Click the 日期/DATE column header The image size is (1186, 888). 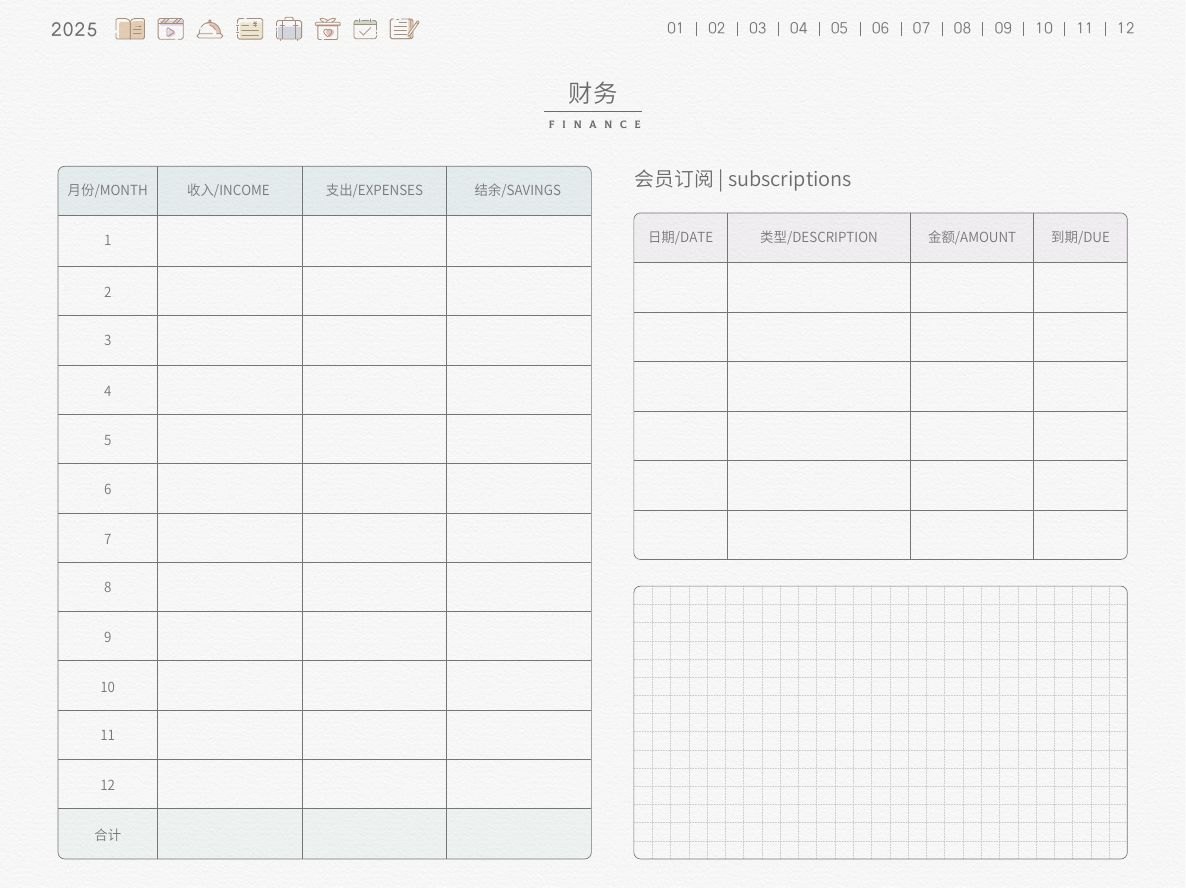(x=681, y=238)
